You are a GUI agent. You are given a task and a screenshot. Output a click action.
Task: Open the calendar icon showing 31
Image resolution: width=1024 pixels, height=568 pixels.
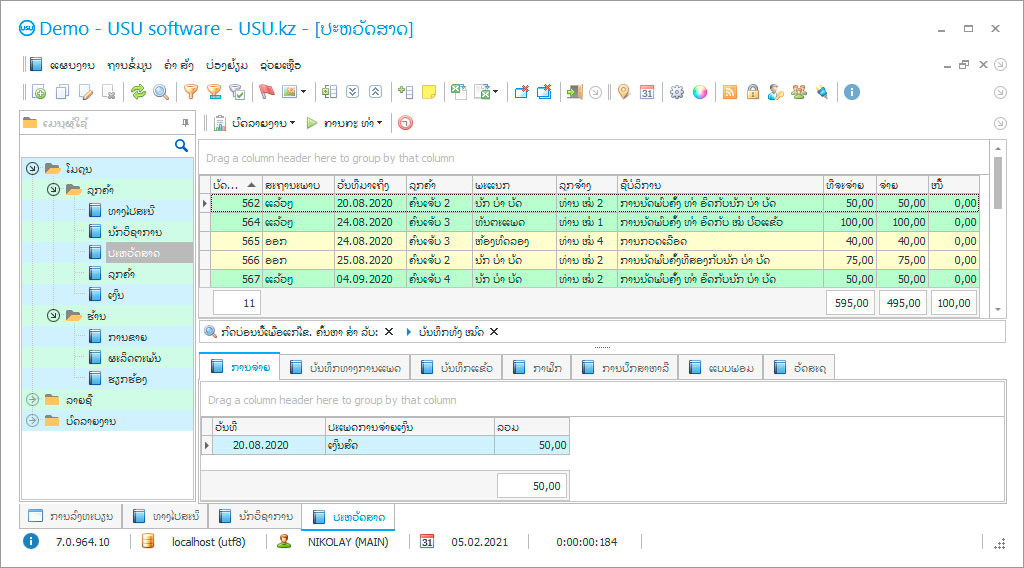(647, 92)
